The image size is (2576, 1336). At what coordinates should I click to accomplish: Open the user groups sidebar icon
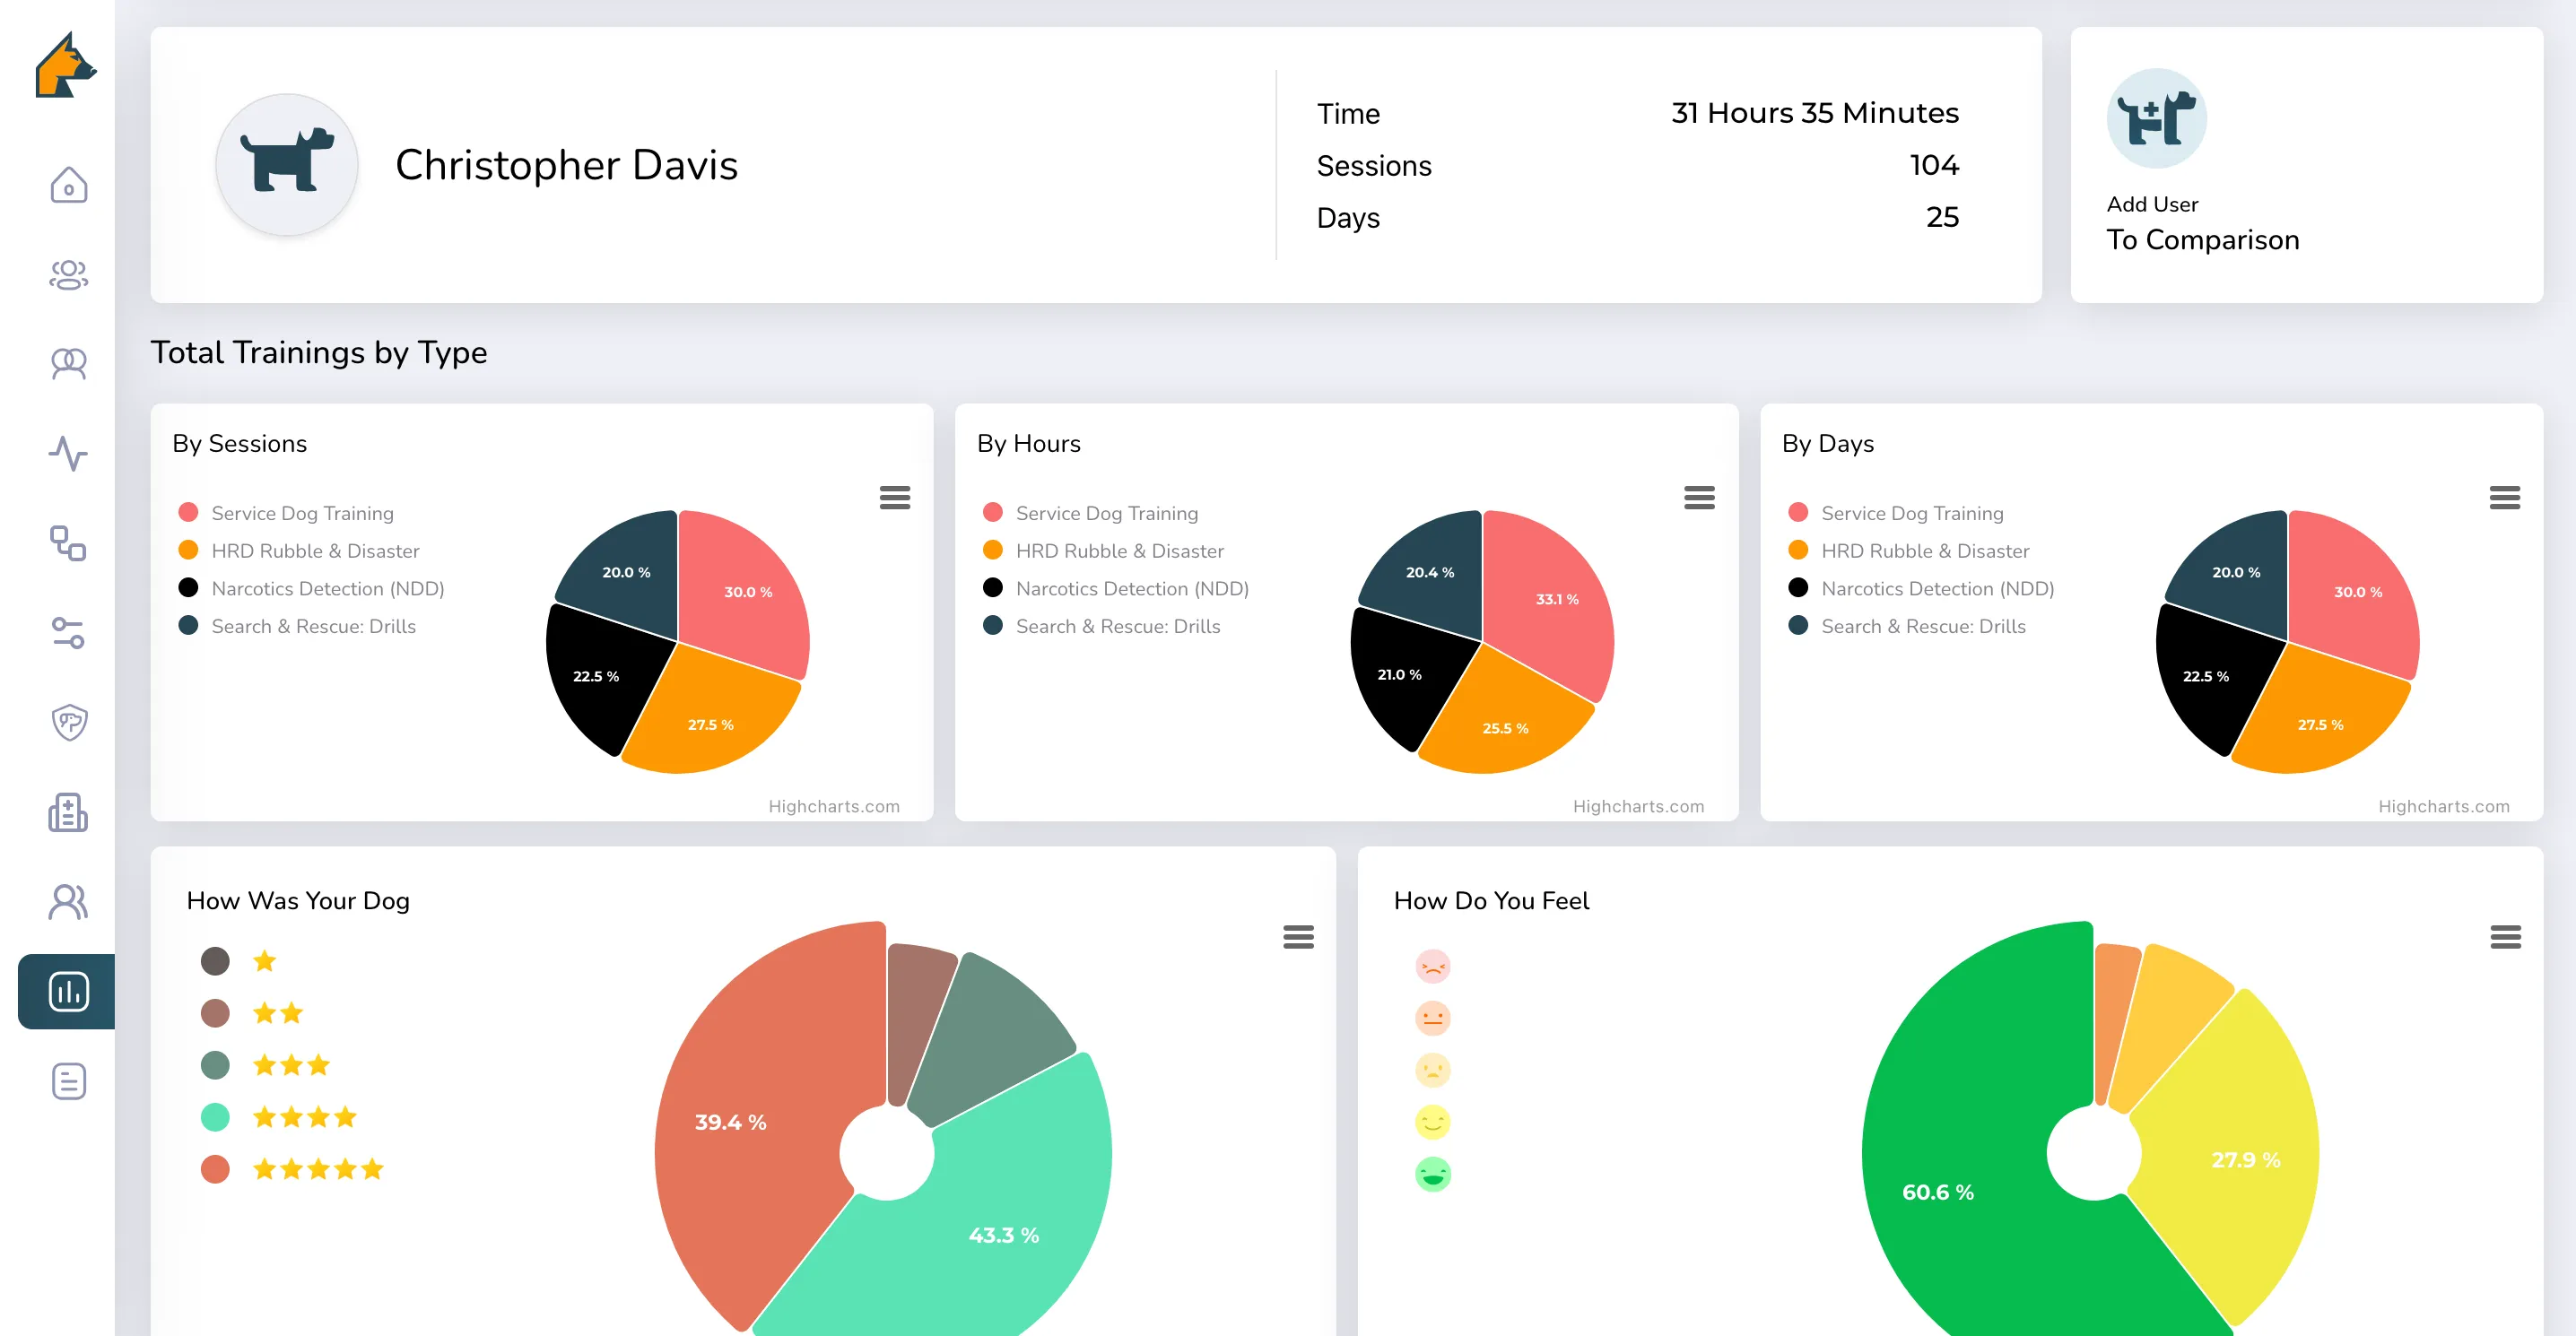point(68,274)
